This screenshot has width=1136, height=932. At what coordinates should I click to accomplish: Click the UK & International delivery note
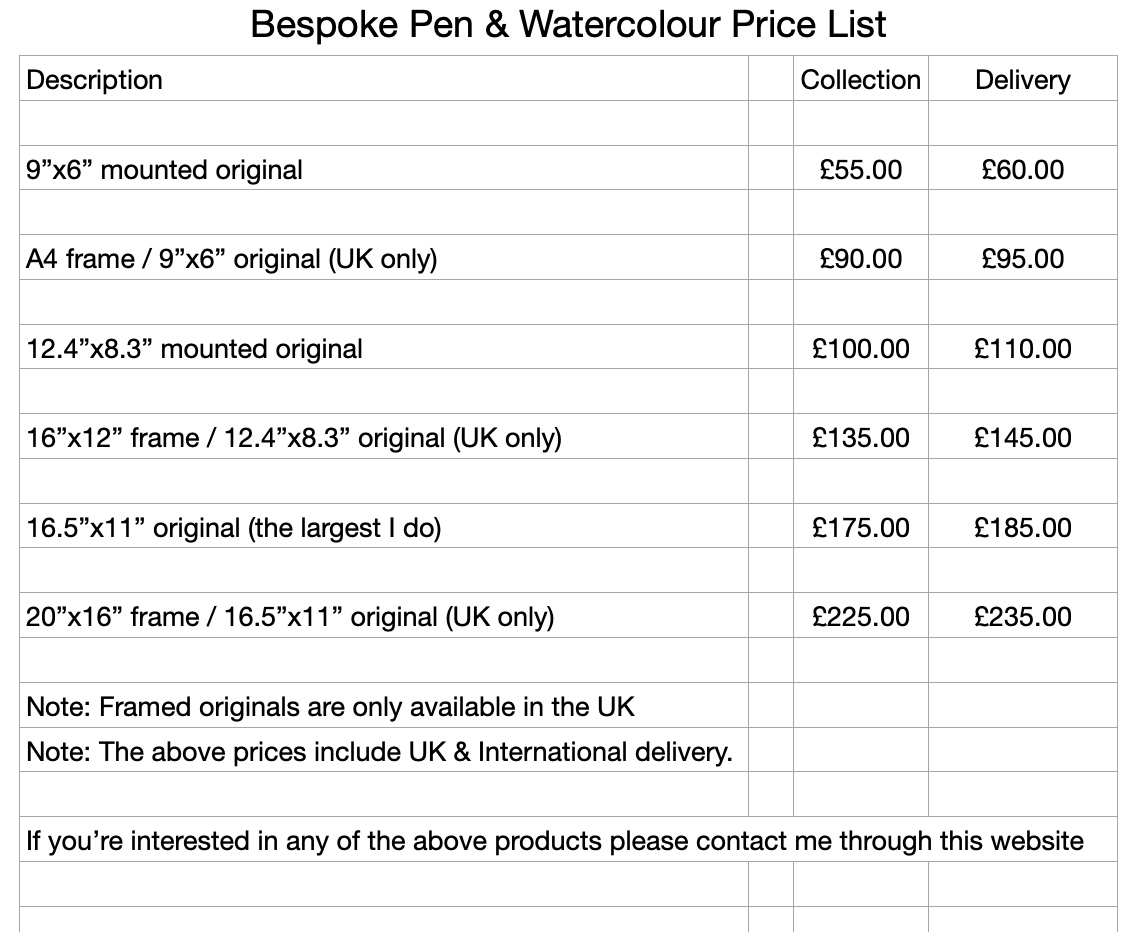click(x=379, y=752)
